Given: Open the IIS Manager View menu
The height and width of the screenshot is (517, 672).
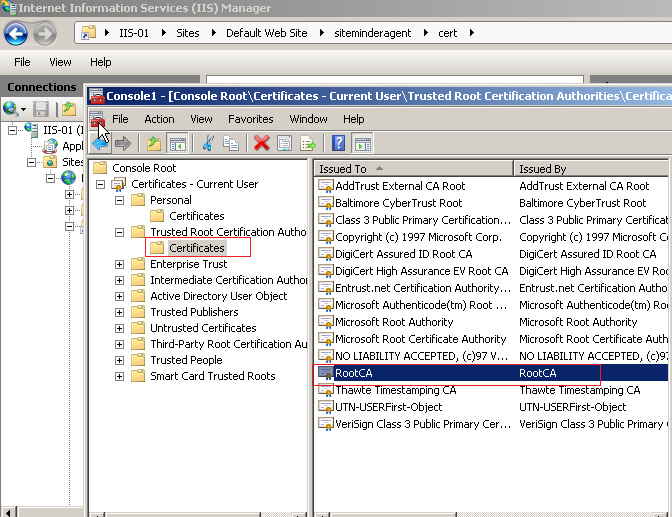Looking at the screenshot, I should click(60, 63).
